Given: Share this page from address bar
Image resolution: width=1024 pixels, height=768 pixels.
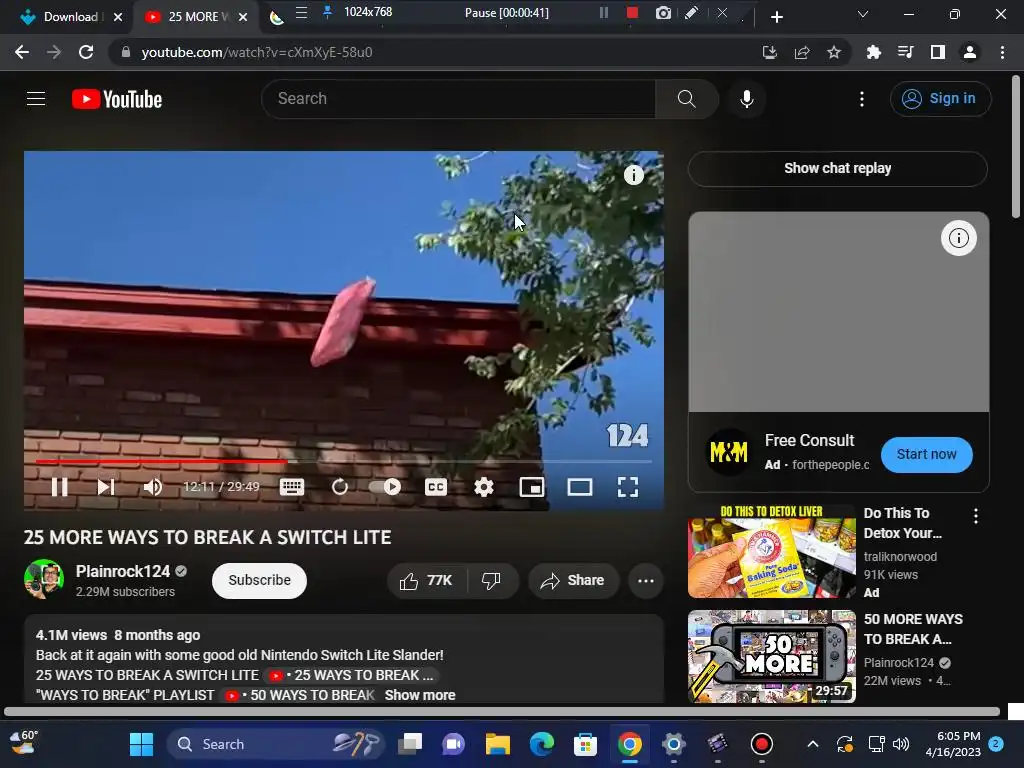Looking at the screenshot, I should pyautogui.click(x=802, y=52).
